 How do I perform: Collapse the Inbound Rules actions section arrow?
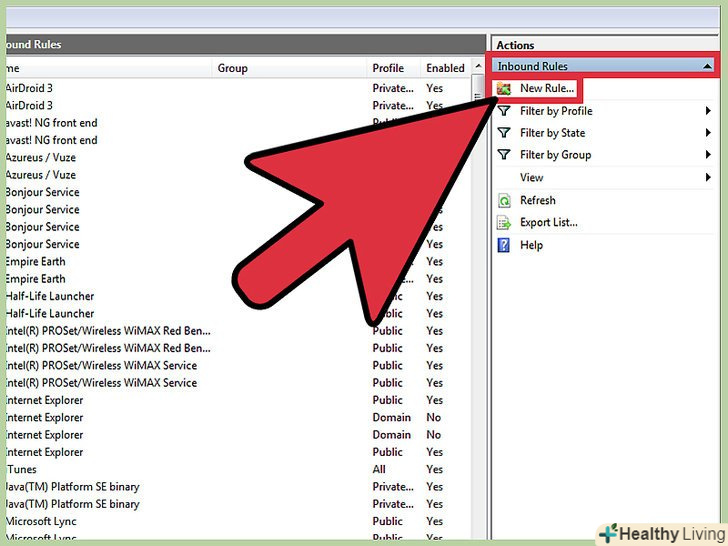[x=707, y=66]
